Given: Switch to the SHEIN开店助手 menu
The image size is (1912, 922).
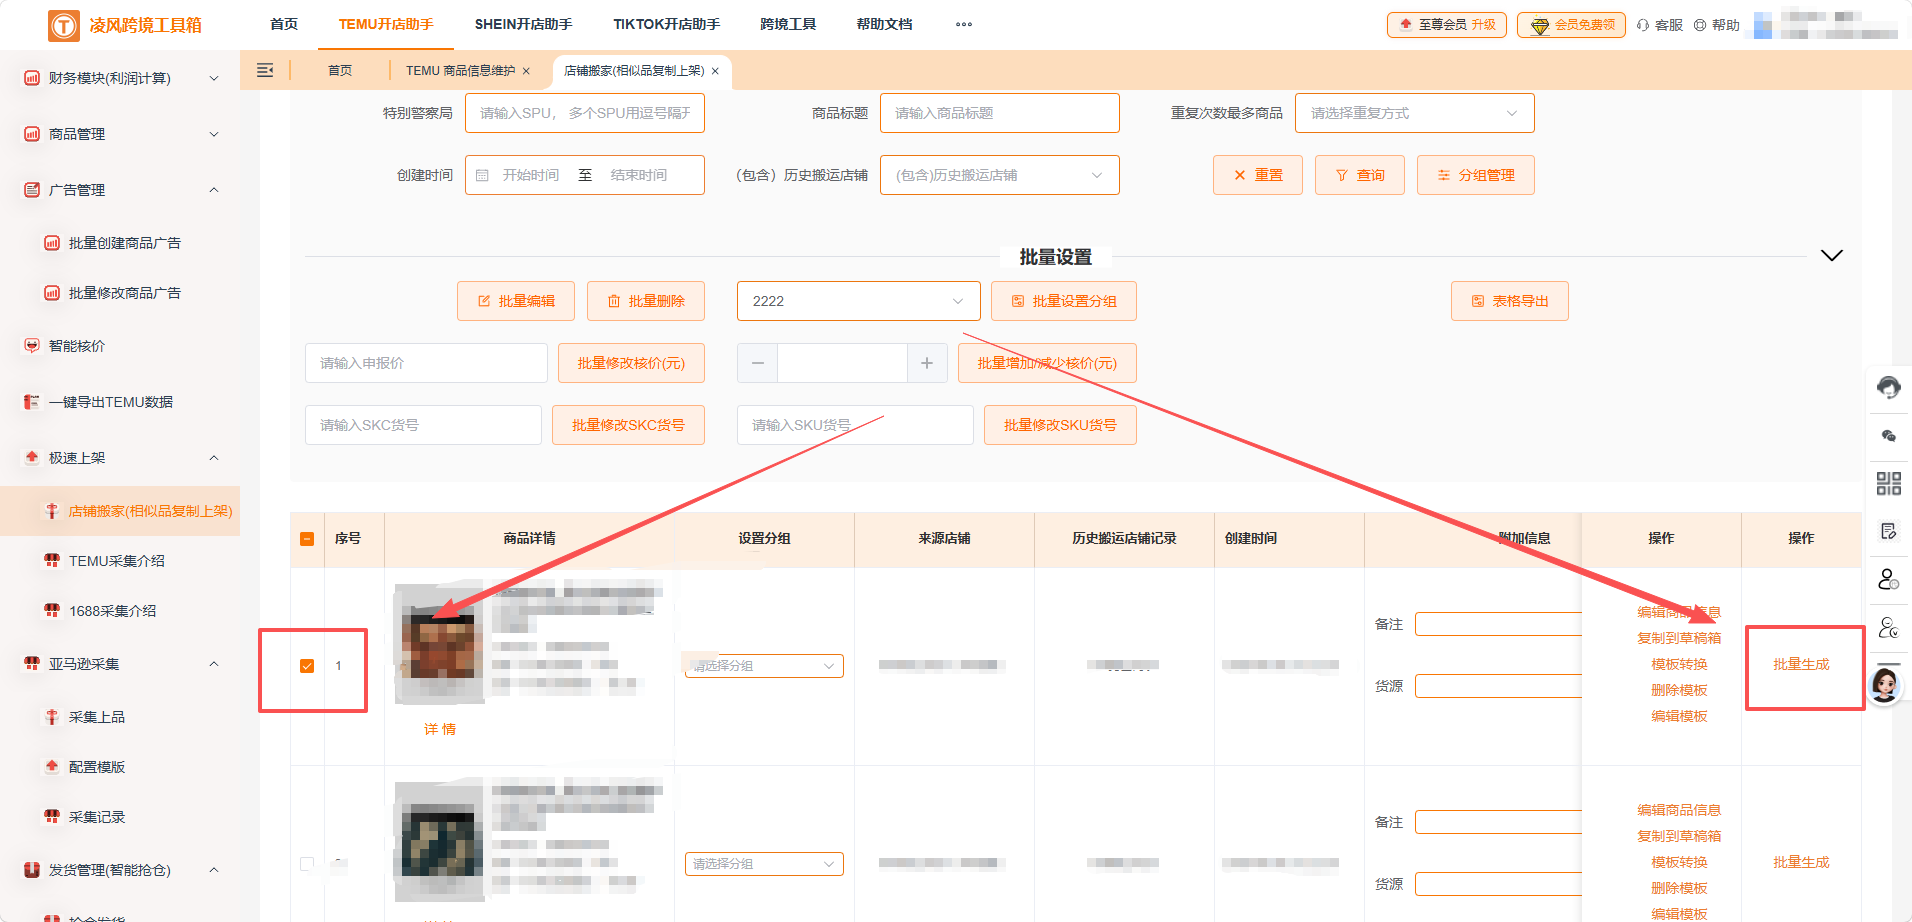Looking at the screenshot, I should pyautogui.click(x=523, y=24).
